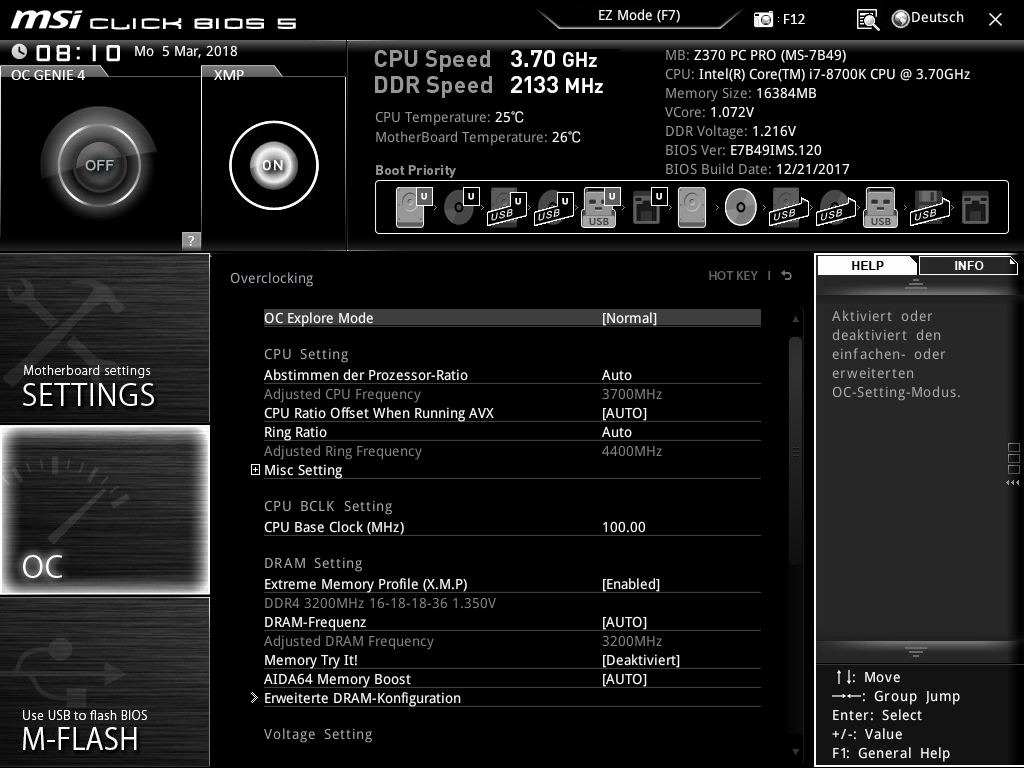This screenshot has height=768, width=1024.
Task: Click the help panel top collapse handle
Action: coord(916,283)
